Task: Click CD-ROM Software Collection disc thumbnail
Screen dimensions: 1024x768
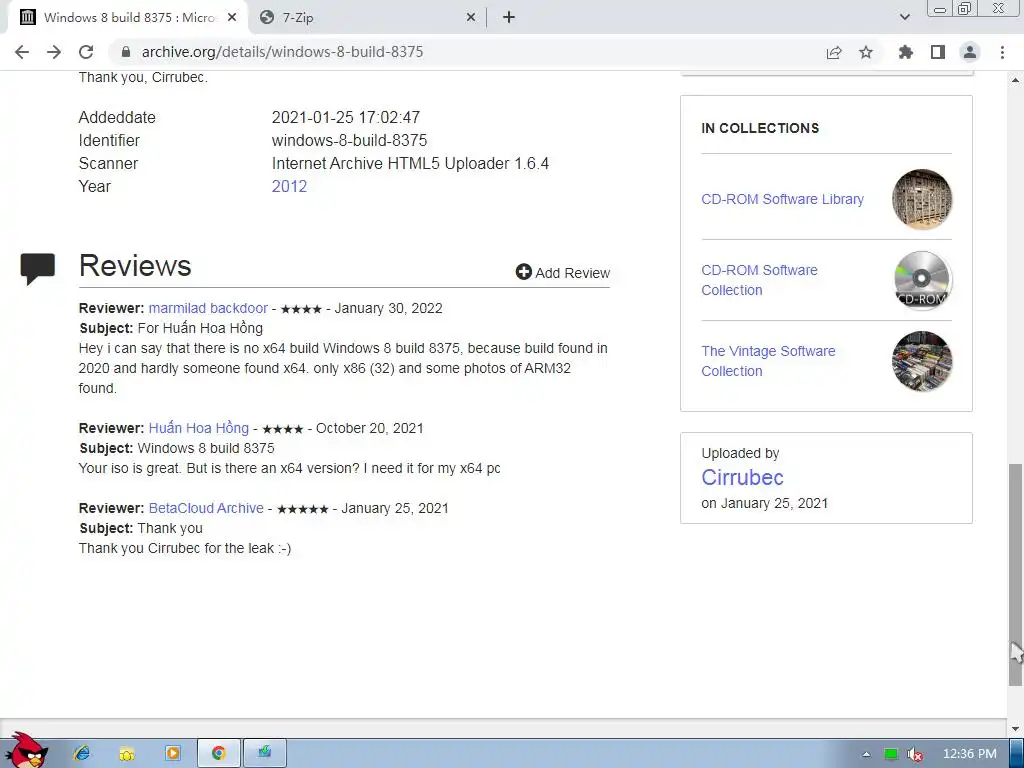Action: [x=921, y=280]
